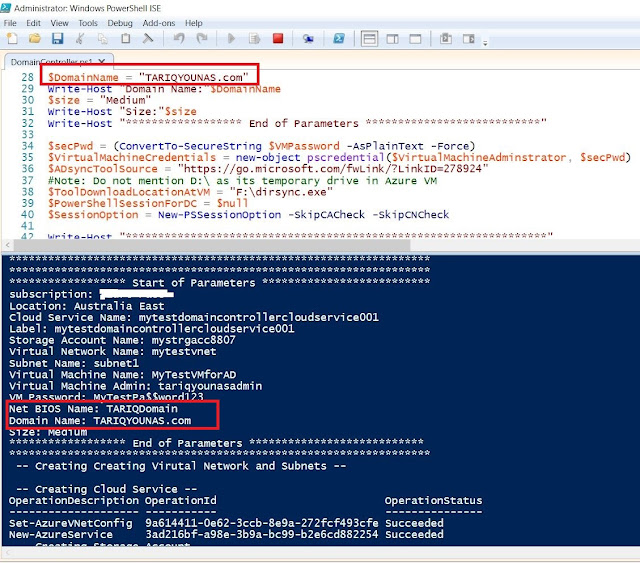Open the Debug menu
This screenshot has height=563, width=640.
tap(120, 23)
